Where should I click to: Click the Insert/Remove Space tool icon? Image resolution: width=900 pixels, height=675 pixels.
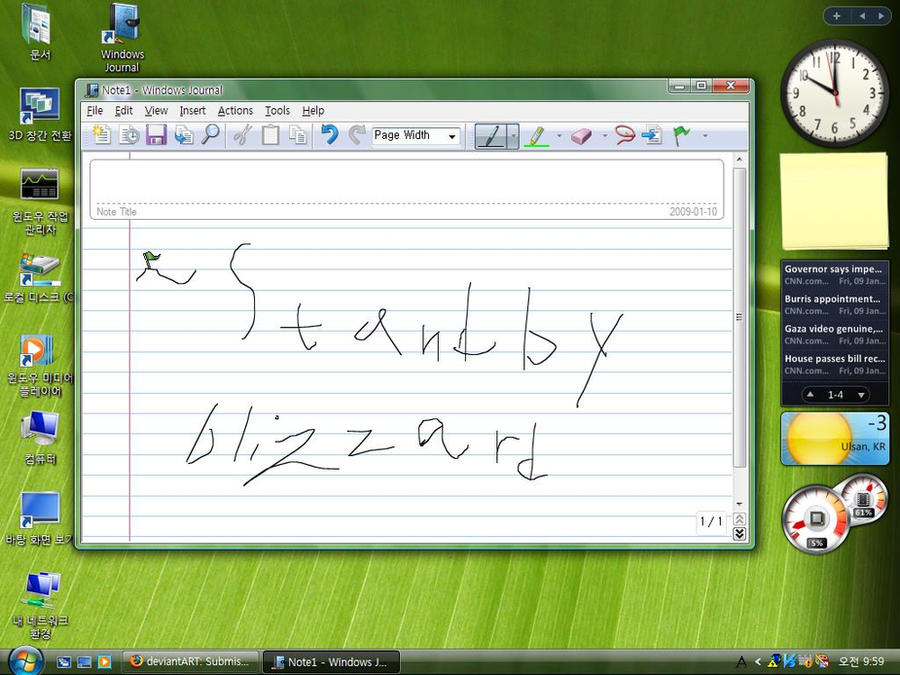click(652, 135)
